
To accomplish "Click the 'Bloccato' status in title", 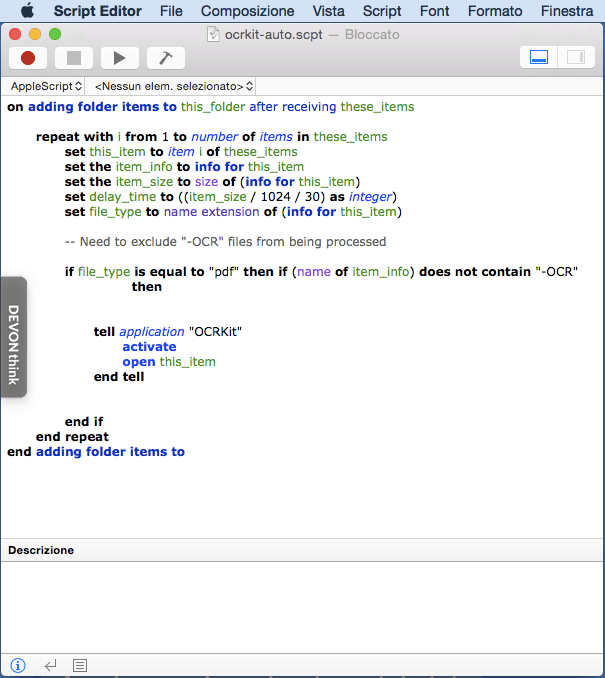I will [372, 35].
